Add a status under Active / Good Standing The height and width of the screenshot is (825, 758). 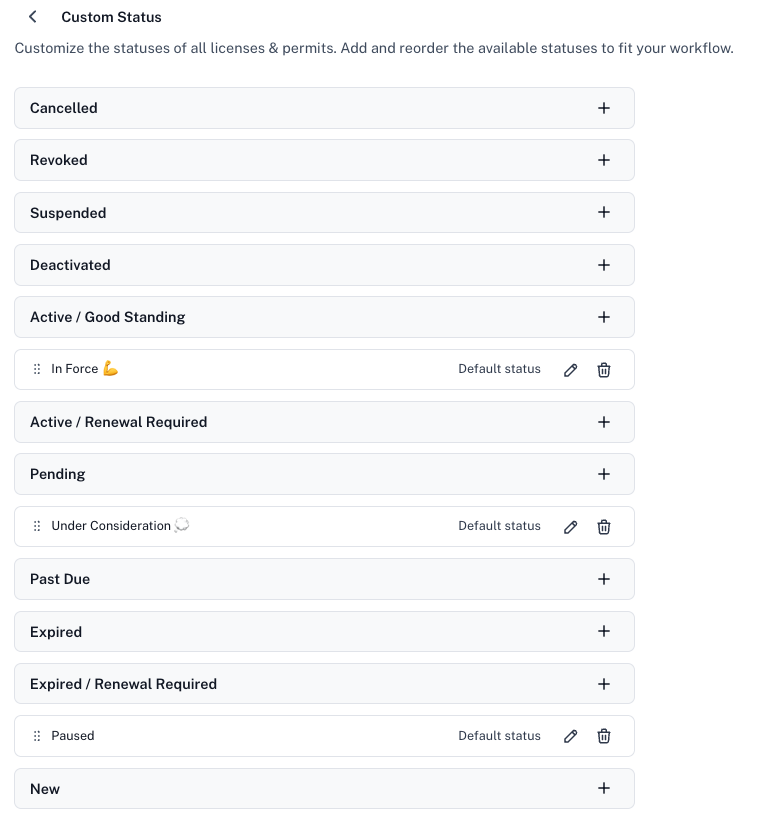coord(604,317)
